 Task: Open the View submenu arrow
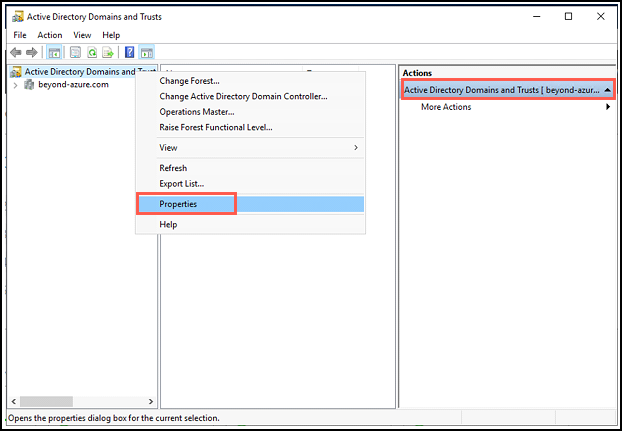356,147
